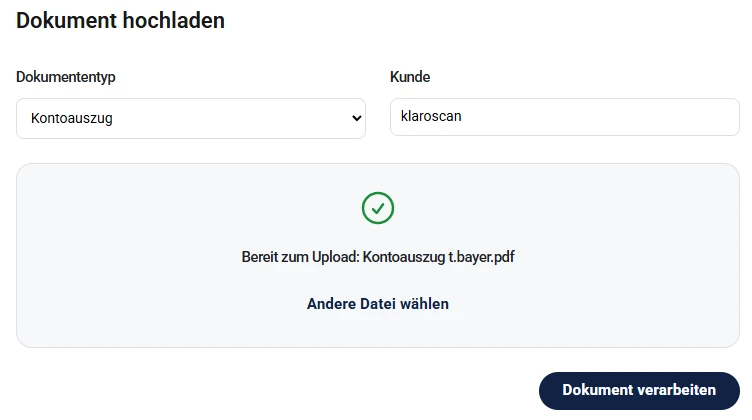Click the "Andere Datei wählen" button
This screenshot has height=420, width=752.
tap(377, 304)
